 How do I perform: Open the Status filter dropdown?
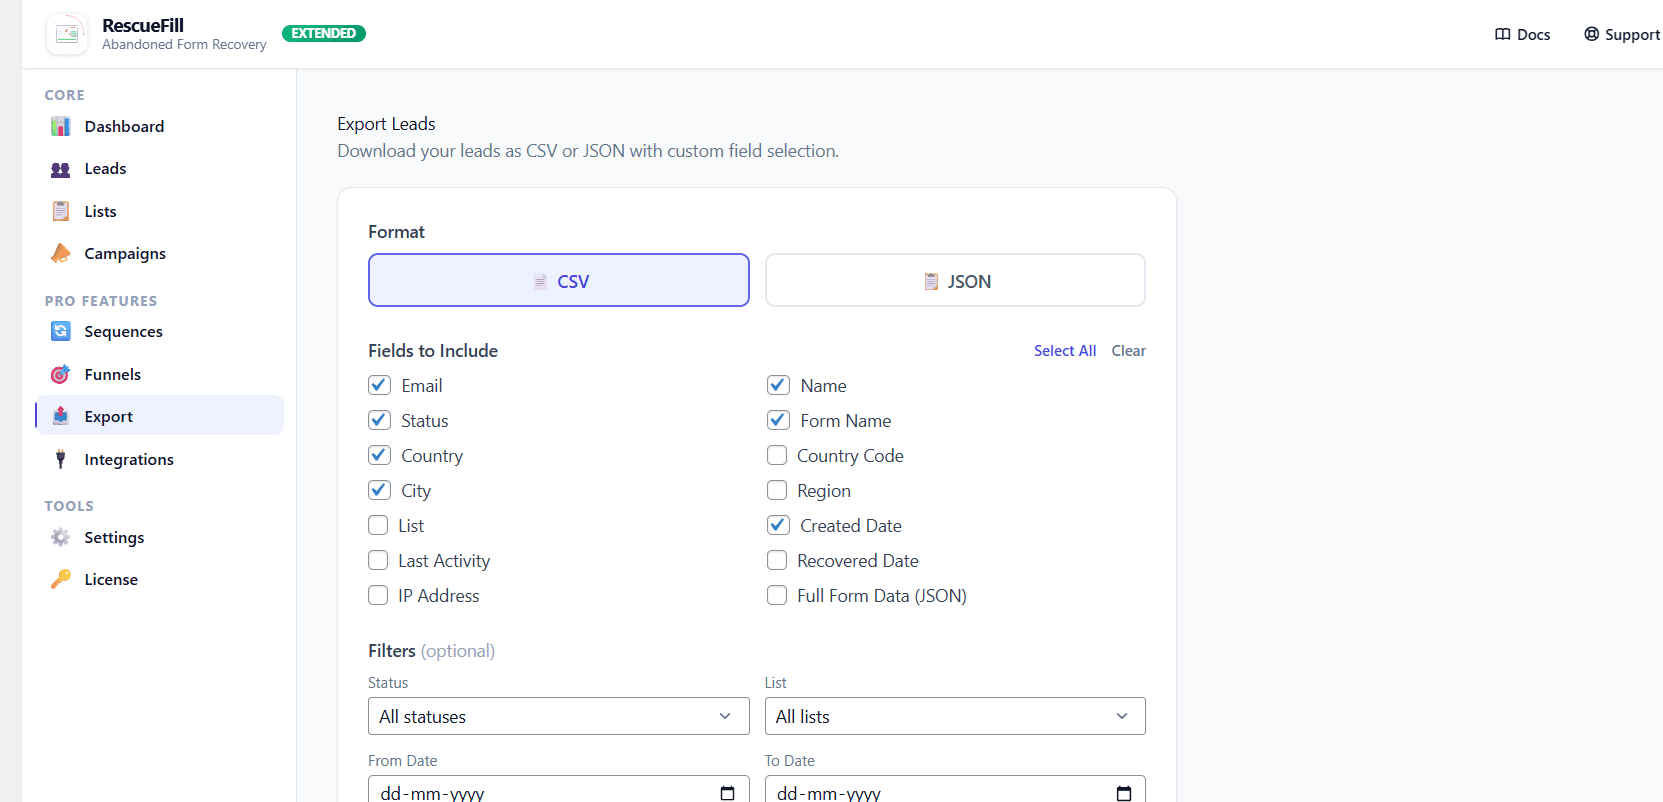(x=558, y=716)
